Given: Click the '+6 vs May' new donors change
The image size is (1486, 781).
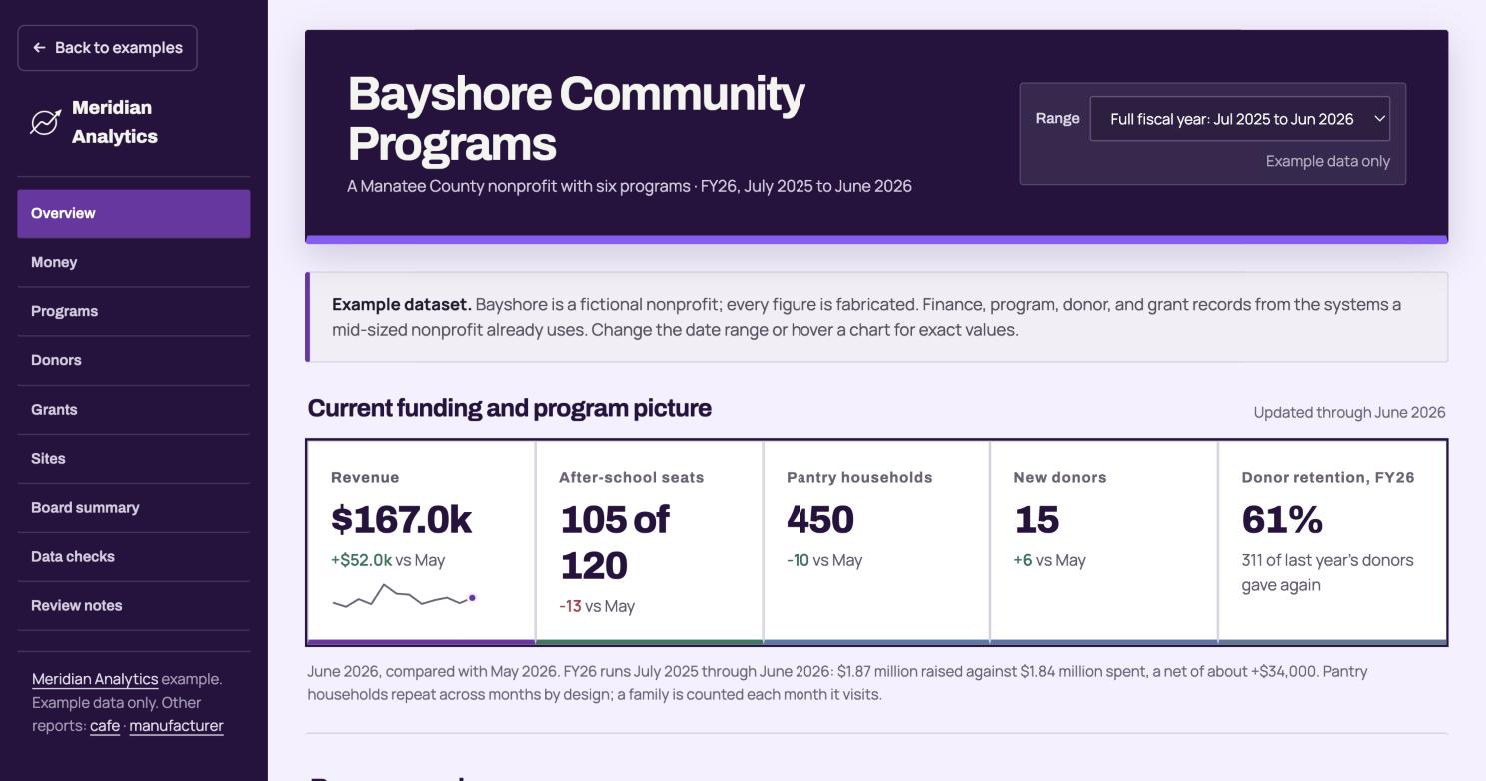Looking at the screenshot, I should [1049, 560].
